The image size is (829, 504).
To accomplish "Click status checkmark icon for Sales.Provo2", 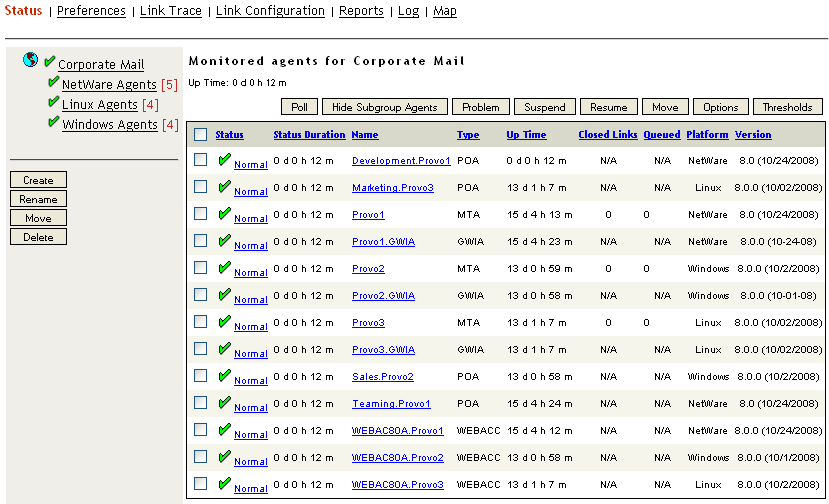I will [x=224, y=375].
